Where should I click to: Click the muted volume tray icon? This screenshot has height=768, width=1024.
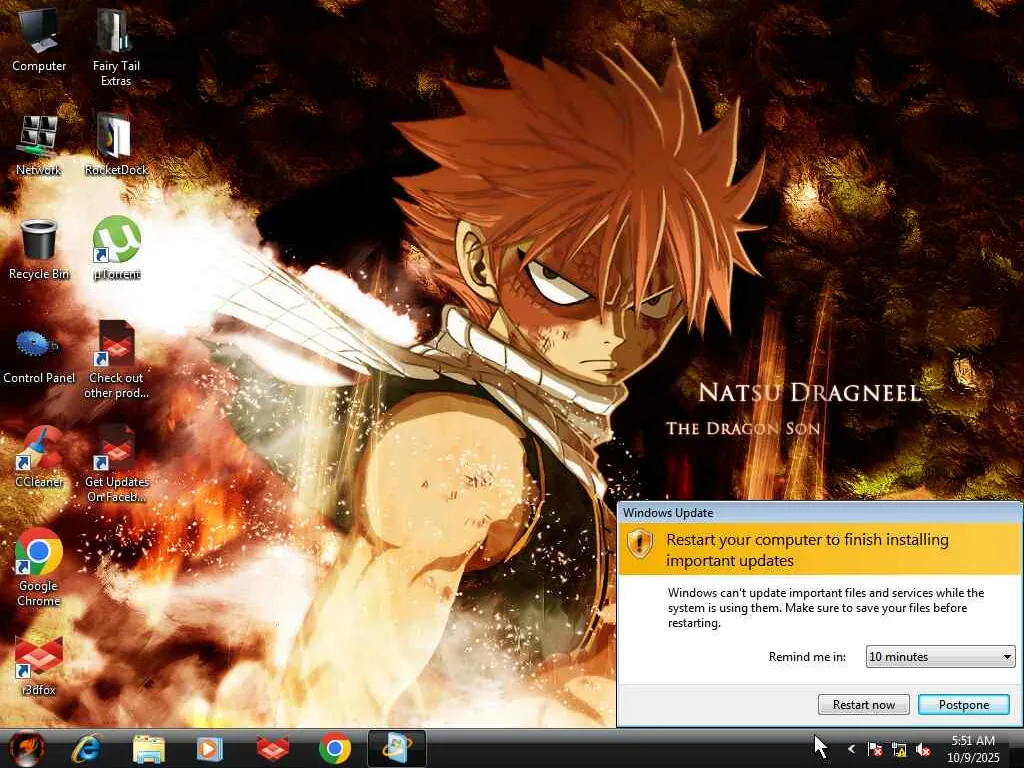pyautogui.click(x=923, y=749)
